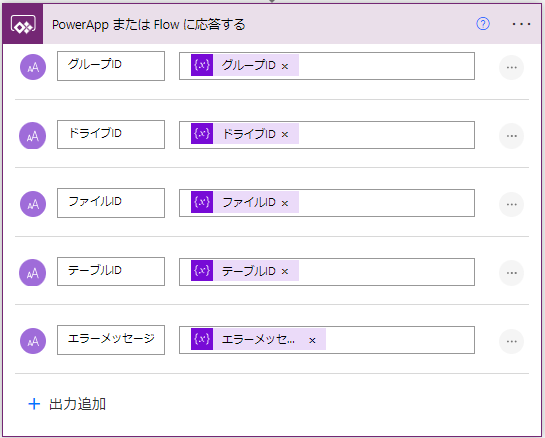Click the PowerApps response action icon
The image size is (545, 438).
[x=23, y=24]
